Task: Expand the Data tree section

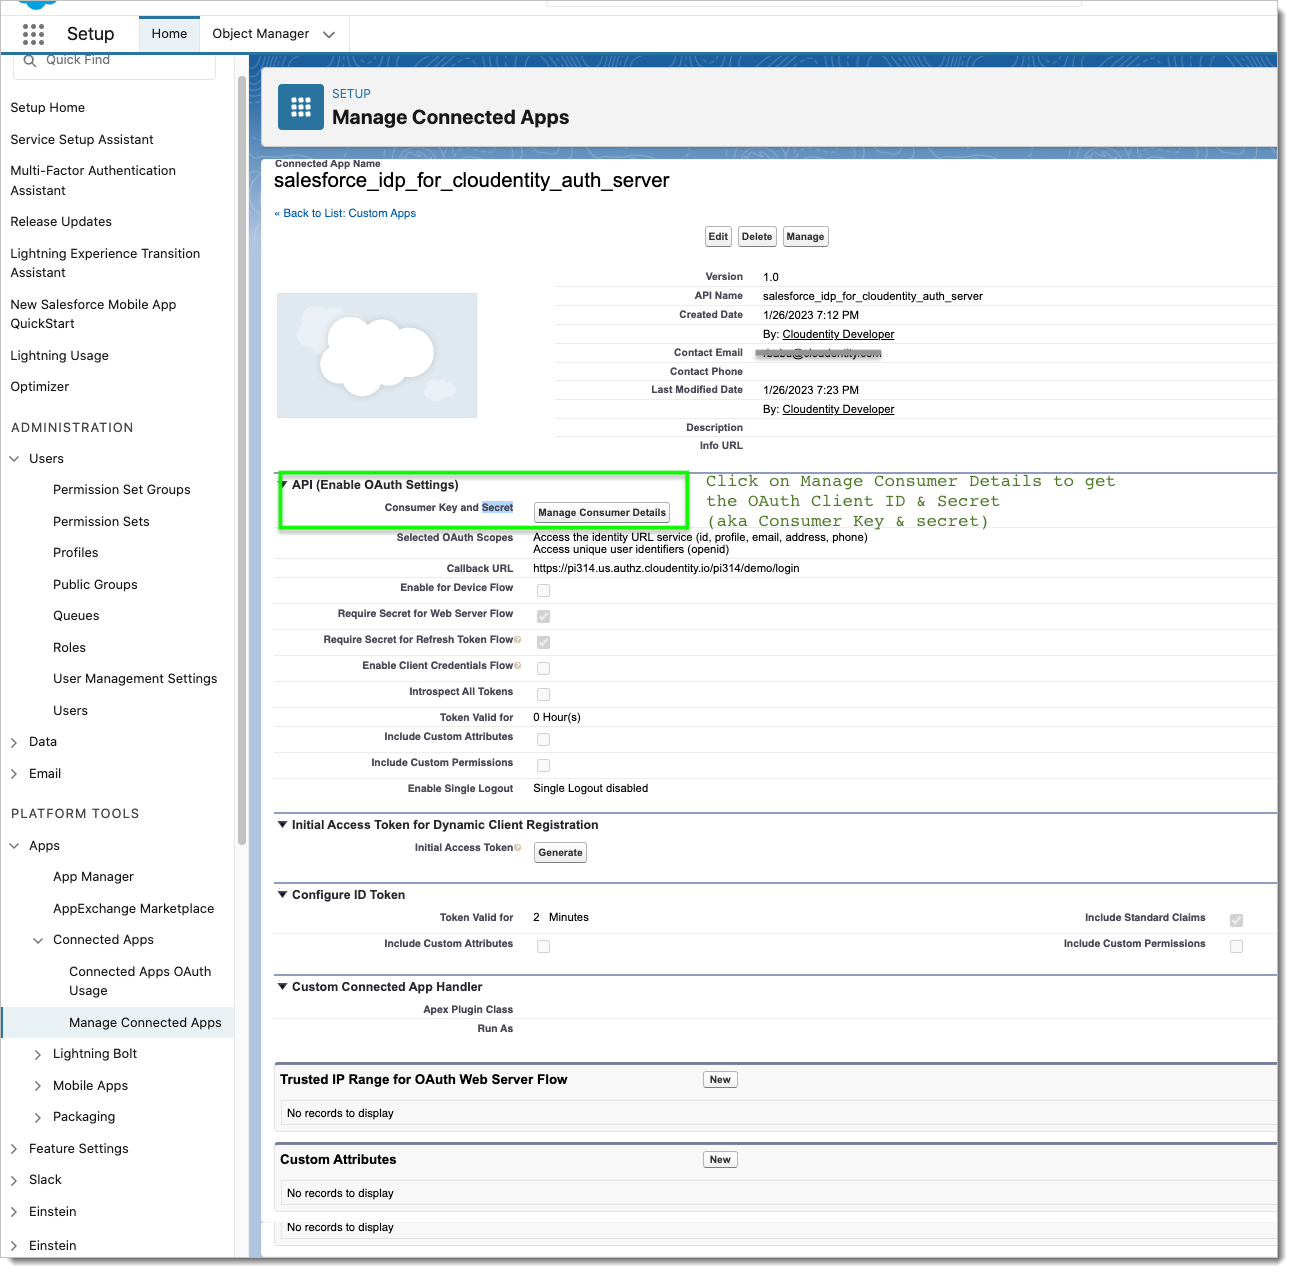Action: click(14, 742)
